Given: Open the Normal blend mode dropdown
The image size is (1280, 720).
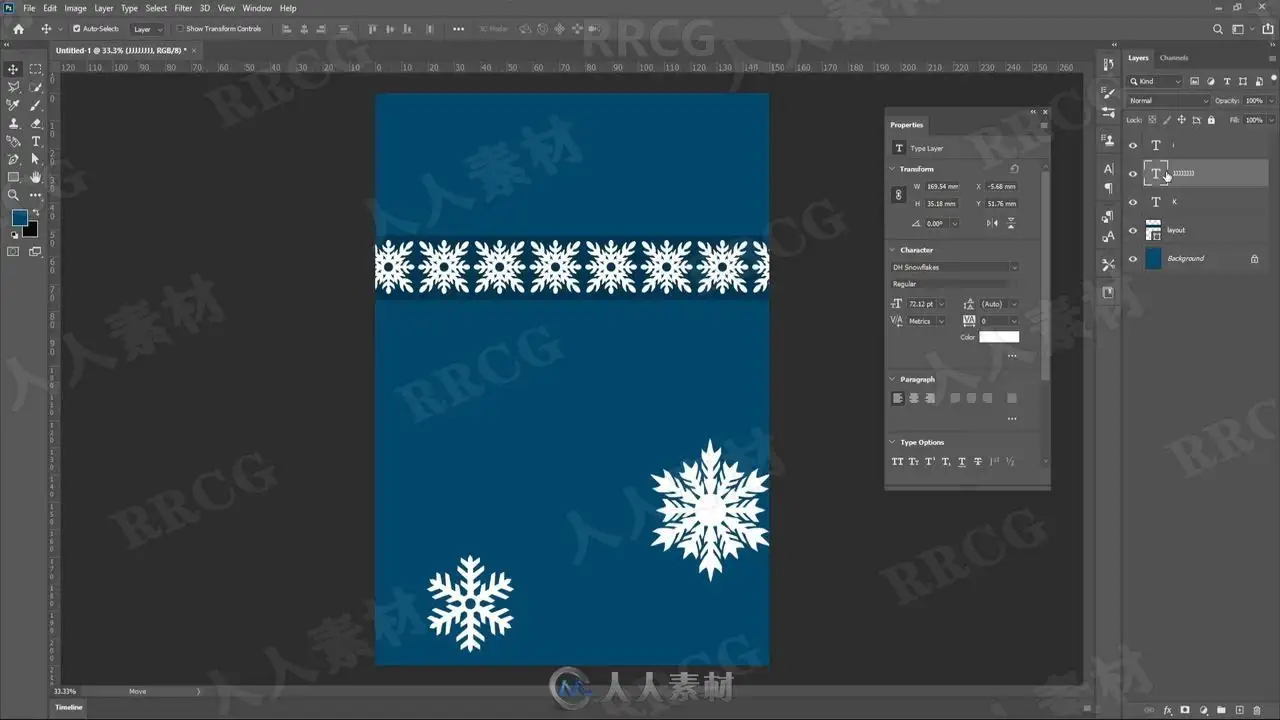Looking at the screenshot, I should click(x=1168, y=101).
